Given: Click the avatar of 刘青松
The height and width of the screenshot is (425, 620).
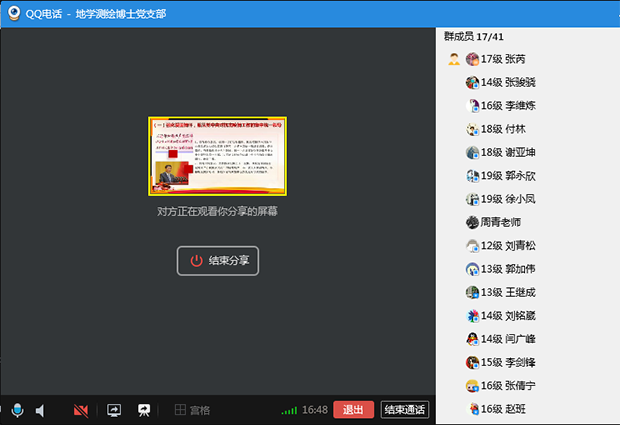Looking at the screenshot, I should click(473, 246).
